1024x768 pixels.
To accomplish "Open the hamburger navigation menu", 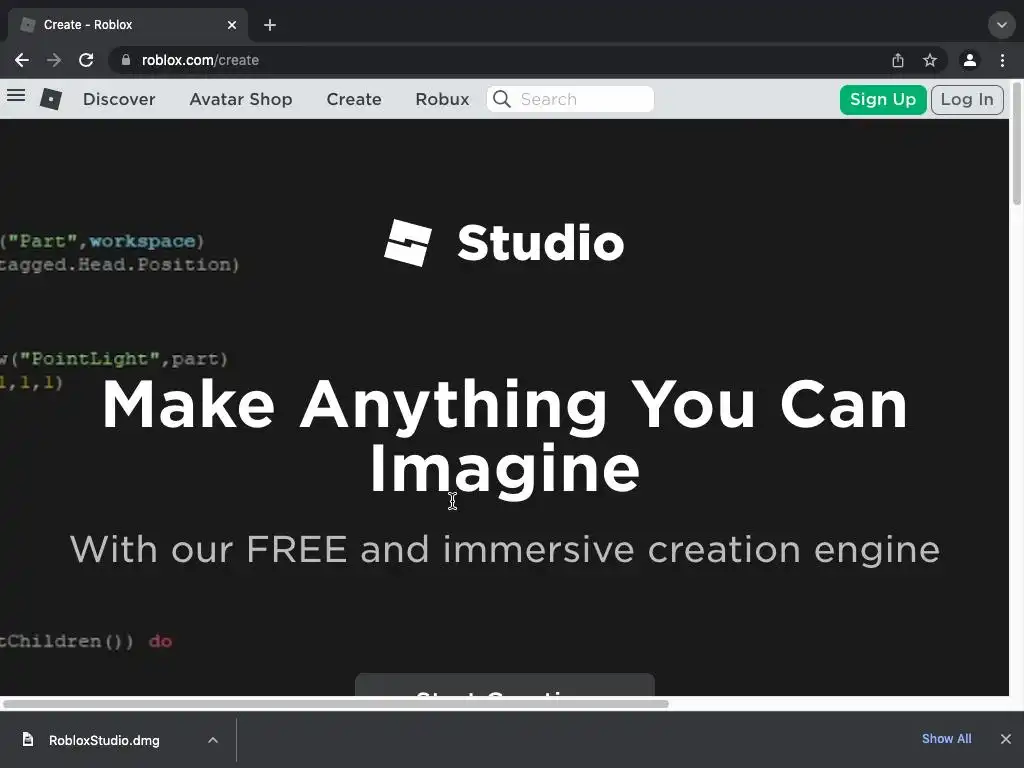I will 16,96.
